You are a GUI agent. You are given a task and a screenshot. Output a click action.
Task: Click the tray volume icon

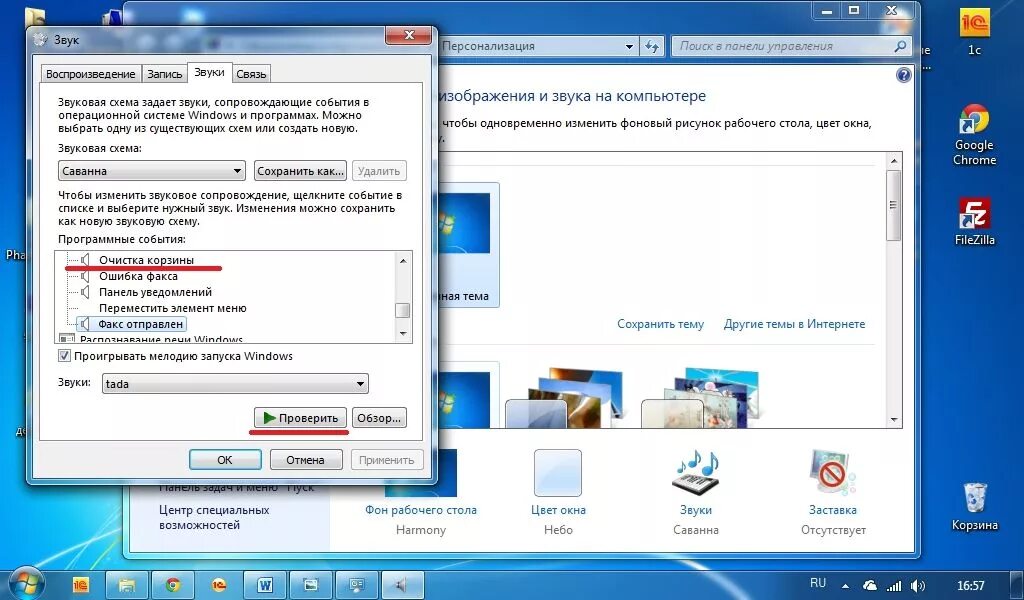pyautogui.click(x=918, y=586)
